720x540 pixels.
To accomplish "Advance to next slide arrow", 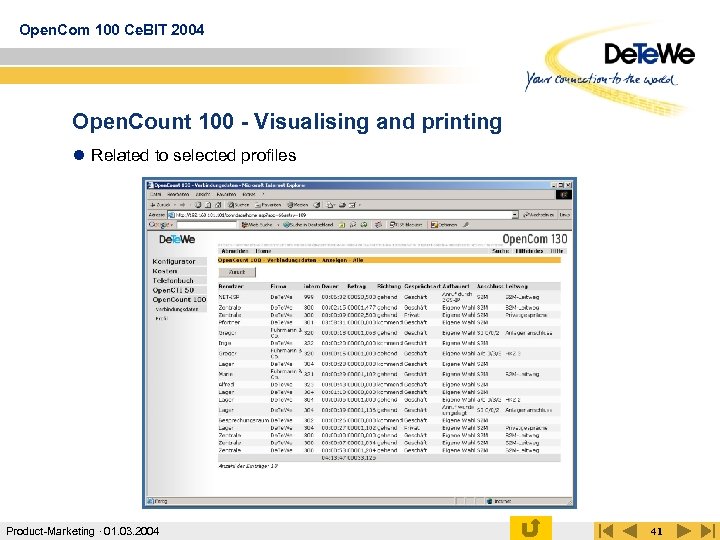I will 683,531.
